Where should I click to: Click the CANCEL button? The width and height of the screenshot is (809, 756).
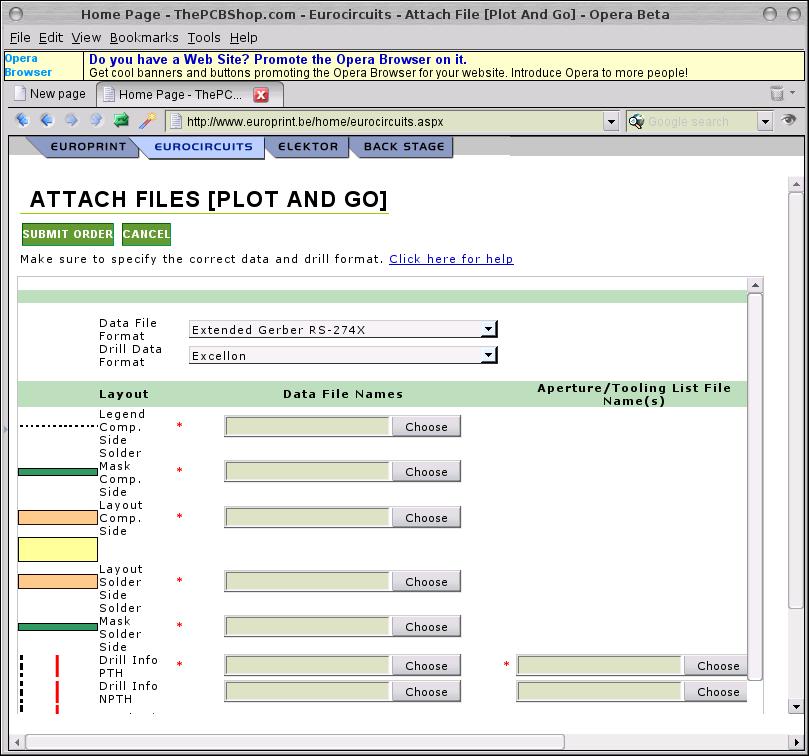(x=147, y=234)
